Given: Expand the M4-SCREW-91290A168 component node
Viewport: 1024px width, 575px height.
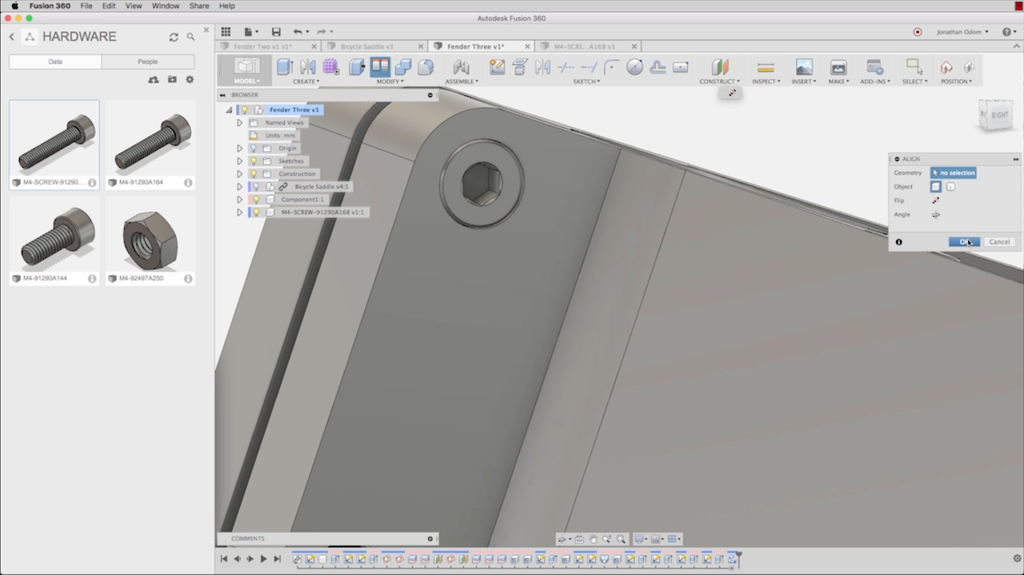Looking at the screenshot, I should pyautogui.click(x=239, y=212).
